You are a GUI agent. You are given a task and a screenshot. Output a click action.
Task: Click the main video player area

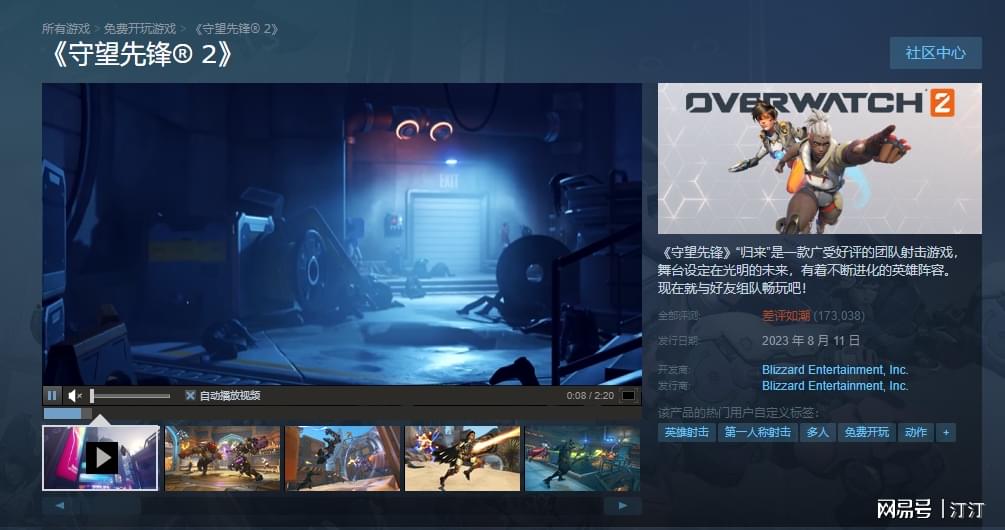point(342,234)
